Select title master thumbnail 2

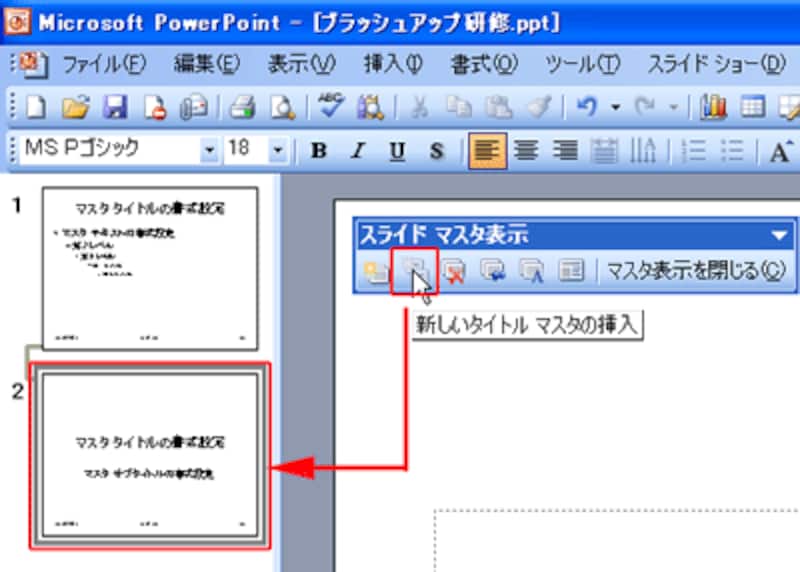point(150,456)
